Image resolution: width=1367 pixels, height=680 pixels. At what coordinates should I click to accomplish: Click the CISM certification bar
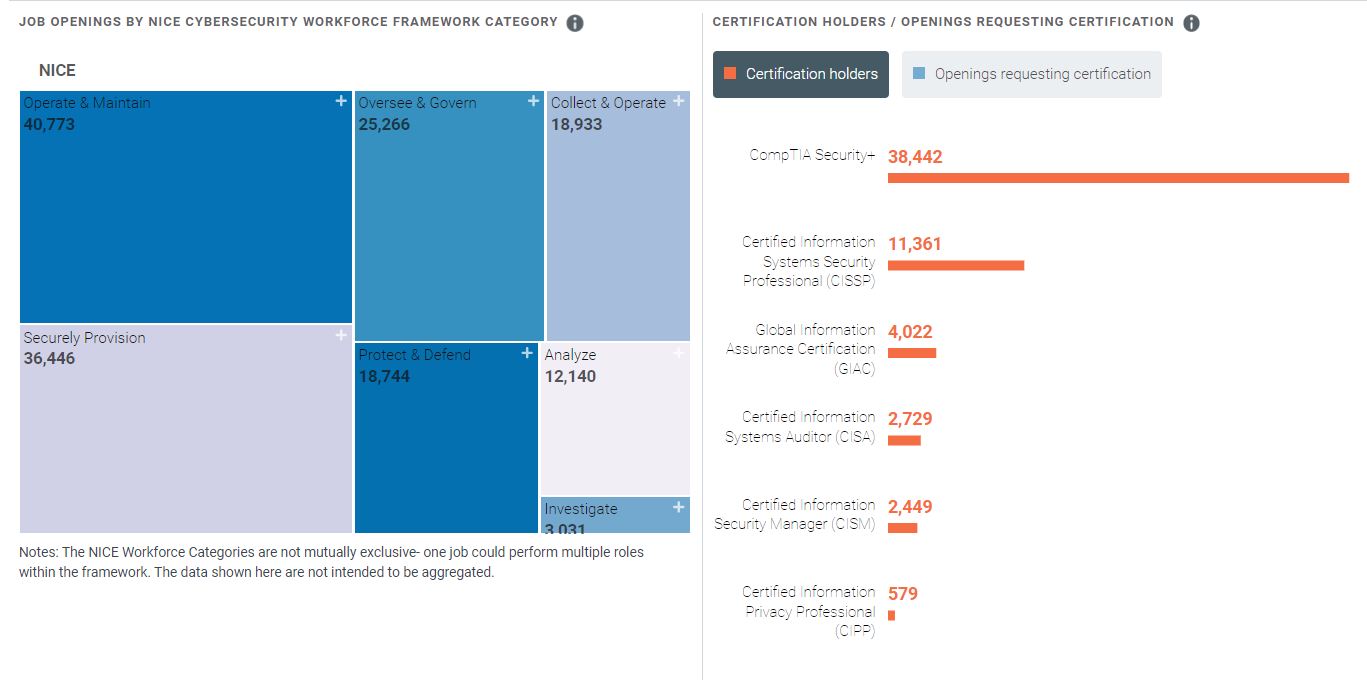(x=902, y=528)
